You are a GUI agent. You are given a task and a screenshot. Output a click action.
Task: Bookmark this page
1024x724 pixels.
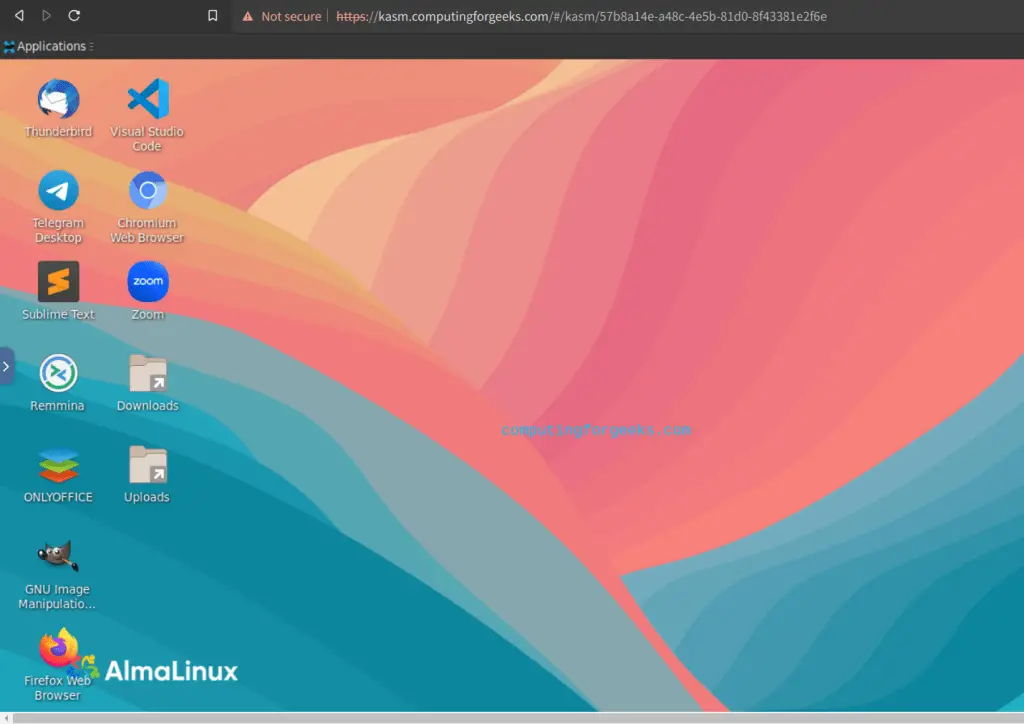(212, 16)
